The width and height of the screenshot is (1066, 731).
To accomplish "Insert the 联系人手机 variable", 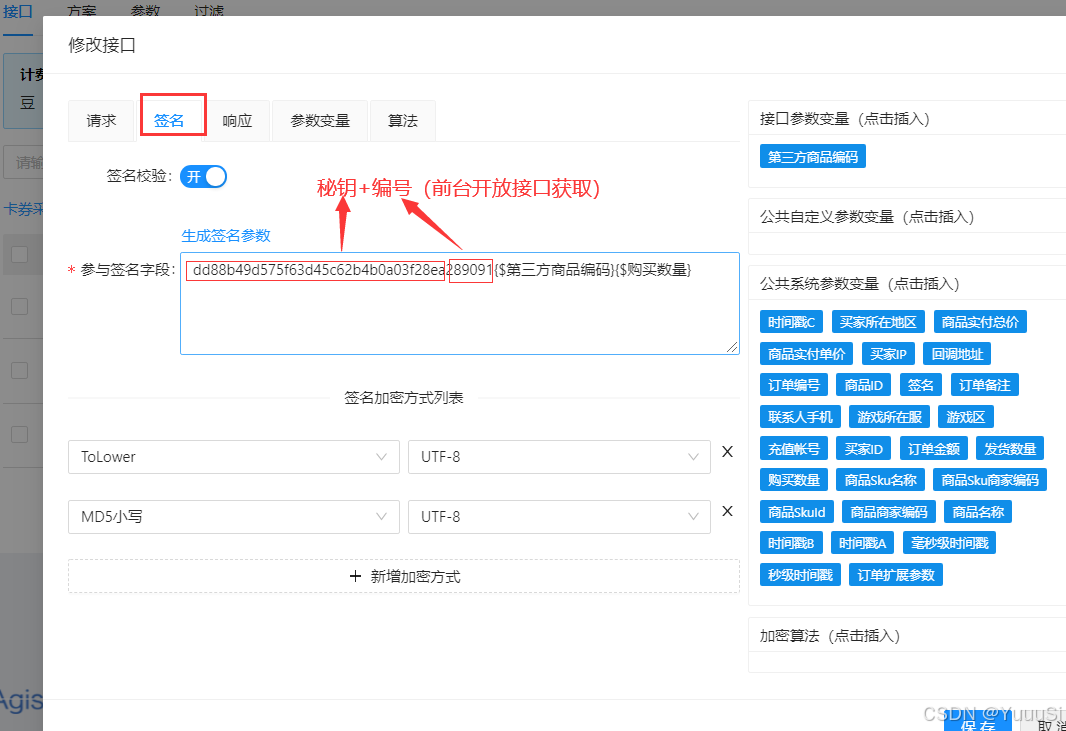I will pos(800,417).
